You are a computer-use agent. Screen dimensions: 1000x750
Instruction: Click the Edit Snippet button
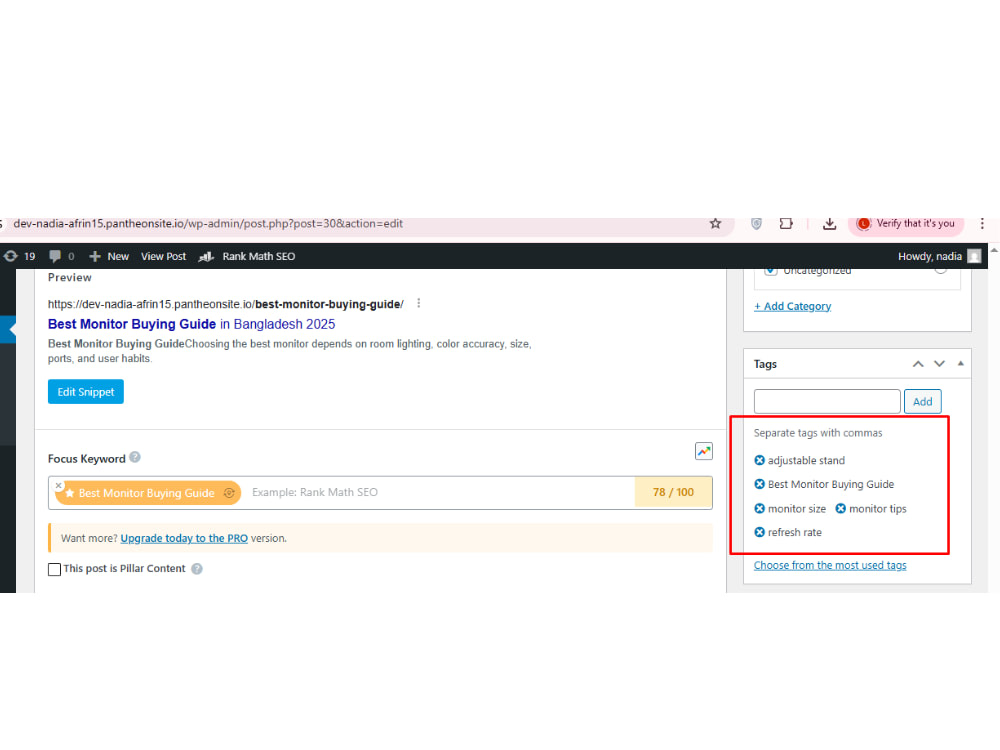click(x=85, y=392)
